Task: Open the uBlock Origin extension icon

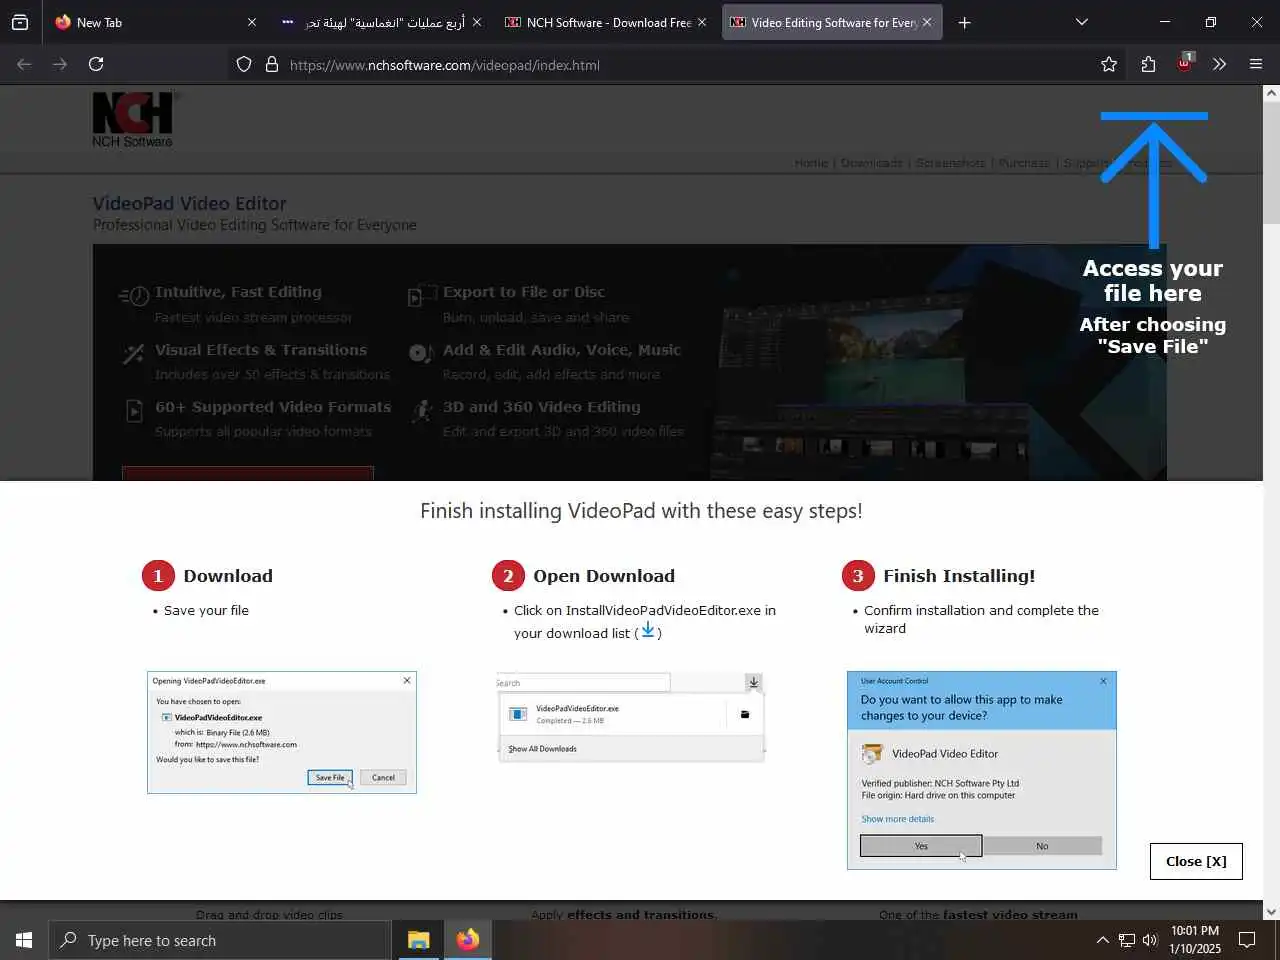Action: 1184,63
